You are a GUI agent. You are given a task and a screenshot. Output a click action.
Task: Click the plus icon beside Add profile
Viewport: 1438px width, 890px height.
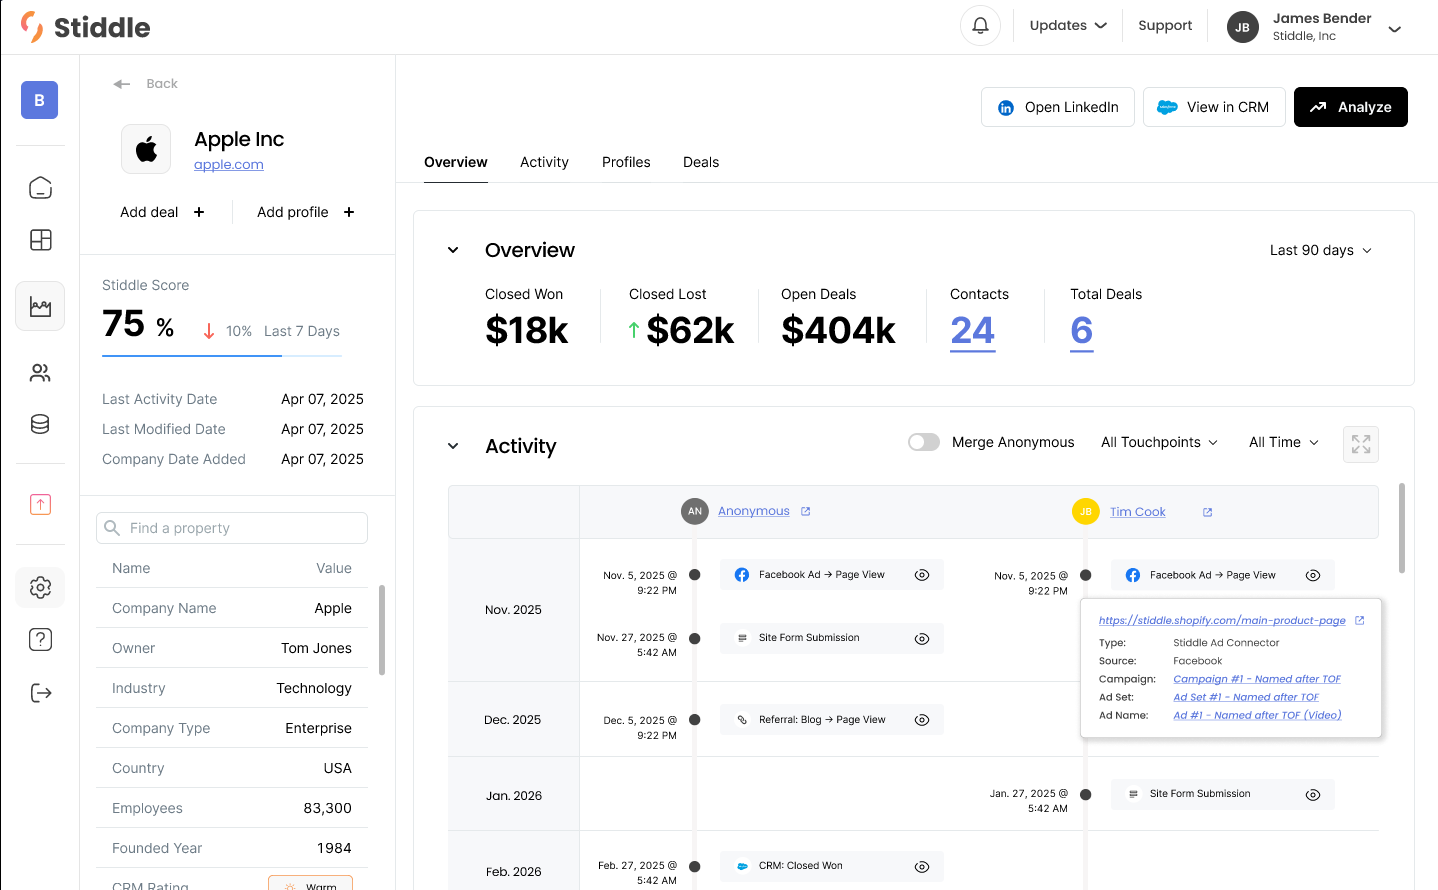click(349, 212)
